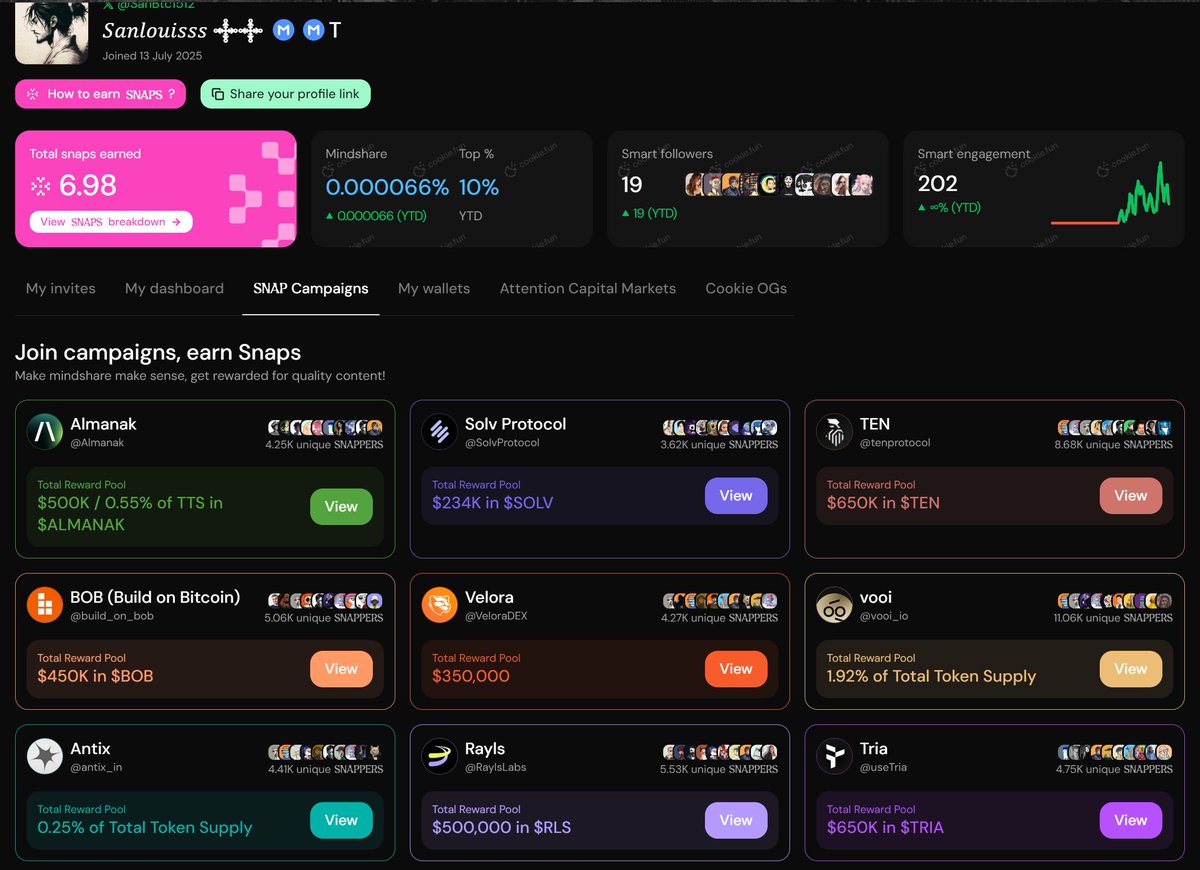This screenshot has height=870, width=1200.
Task: Click the TEN snapper avatars row
Action: pyautogui.click(x=1115, y=428)
